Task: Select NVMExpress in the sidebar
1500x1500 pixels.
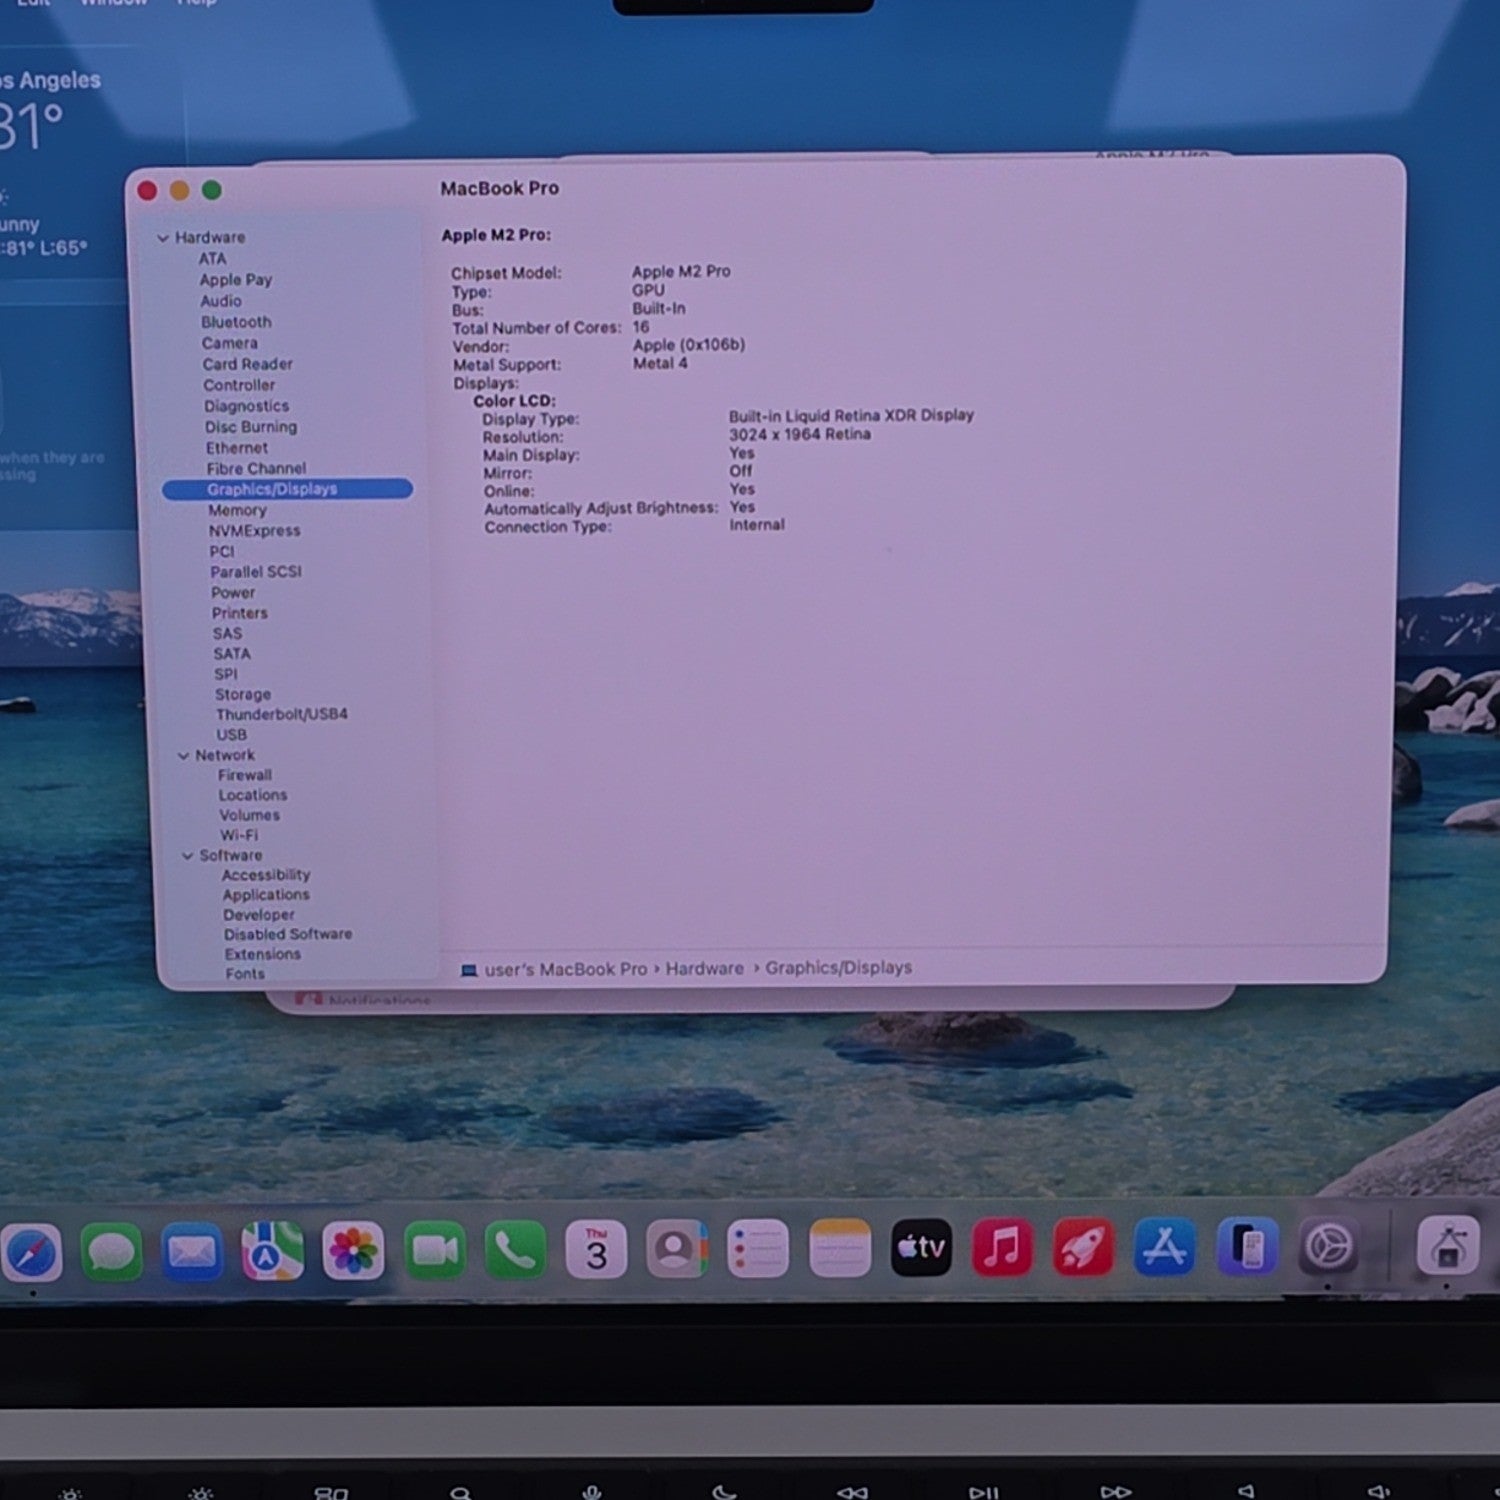Action: [x=254, y=531]
